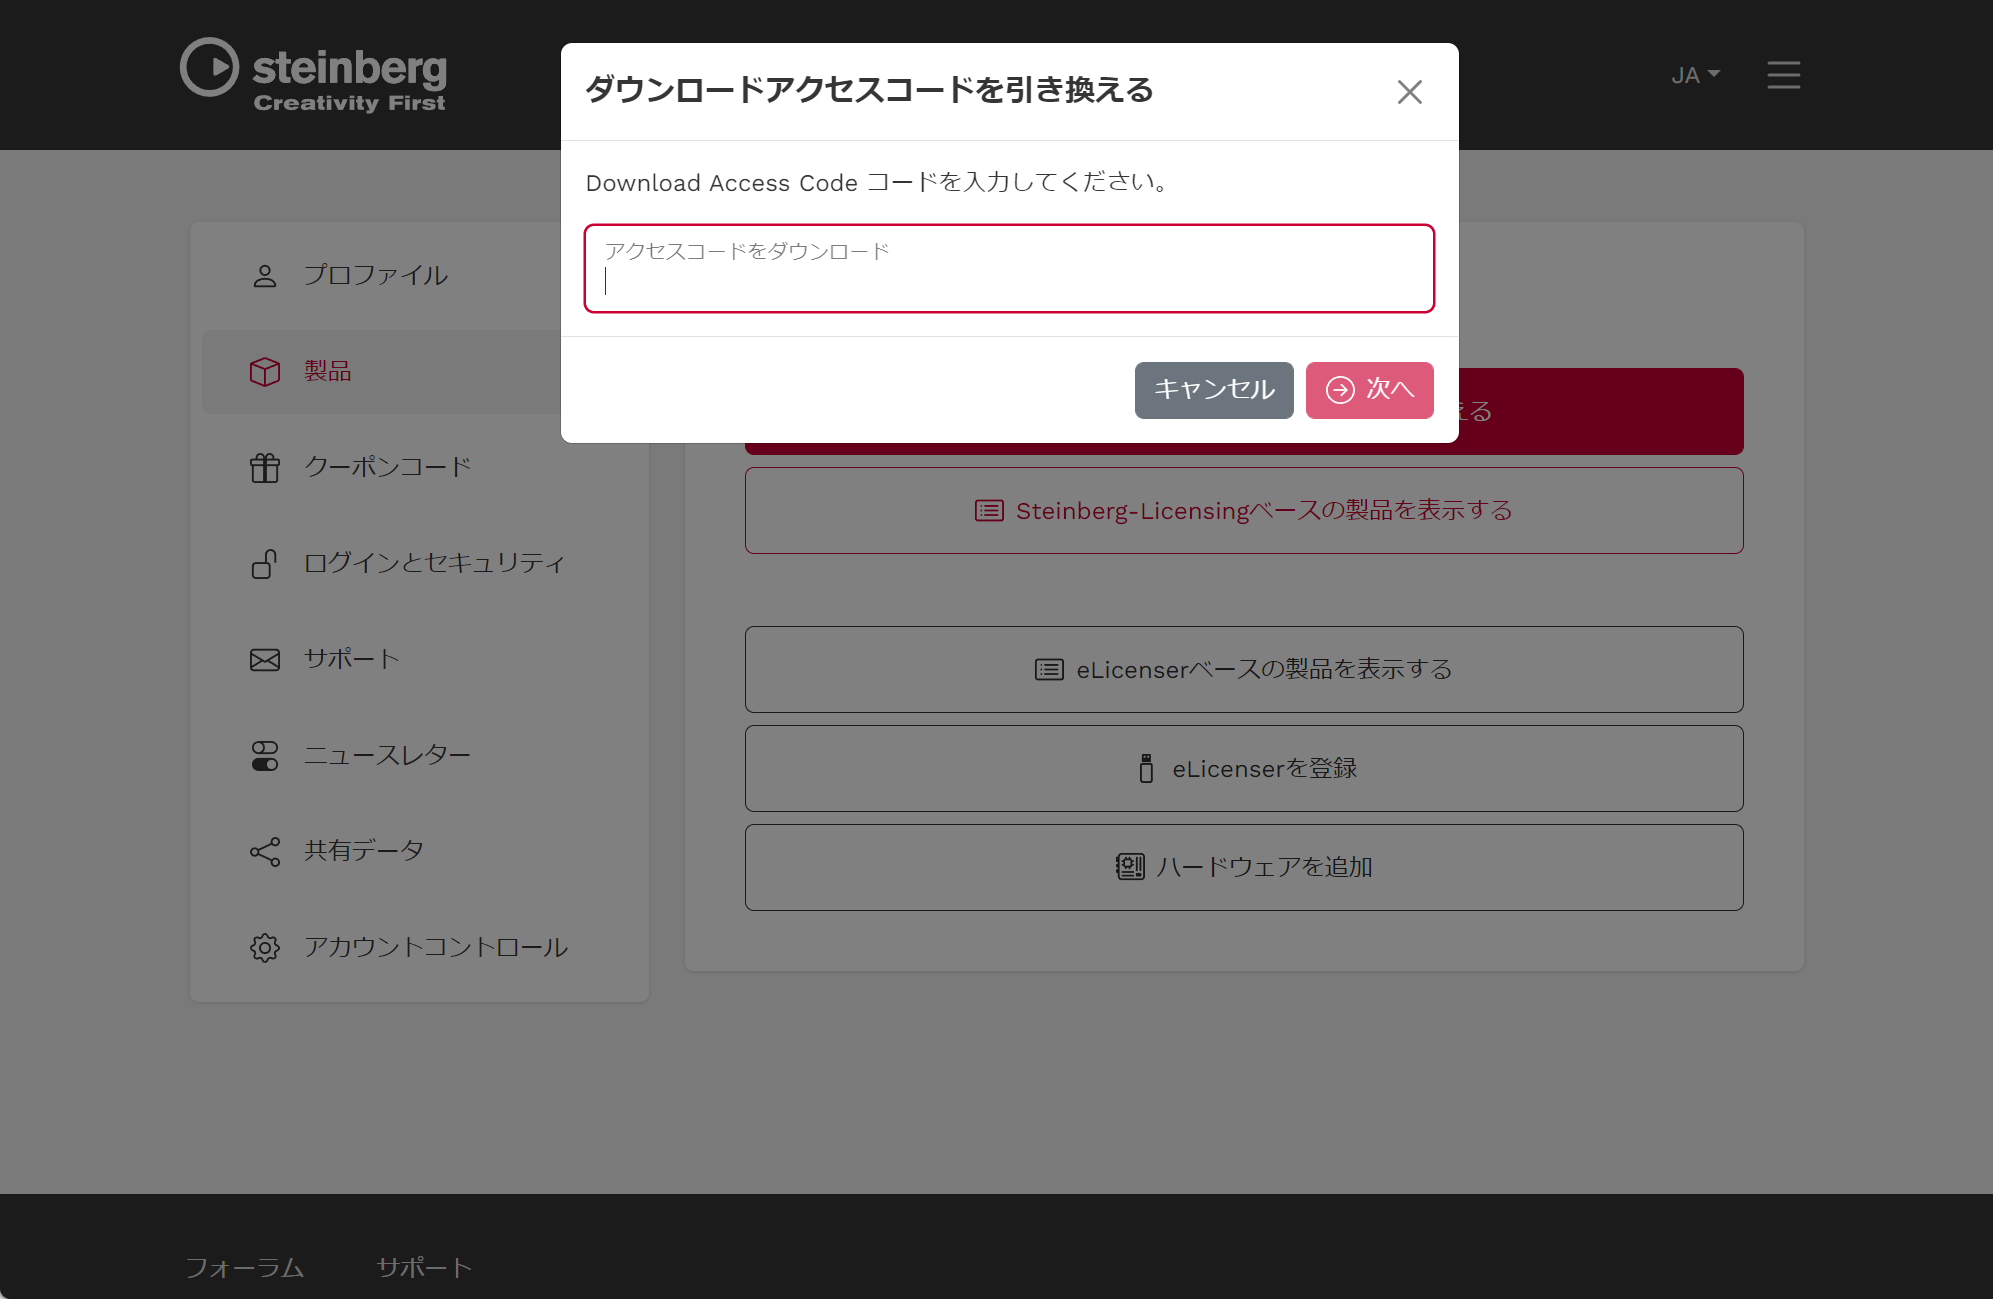Click the envelope support icon

(x=265, y=660)
